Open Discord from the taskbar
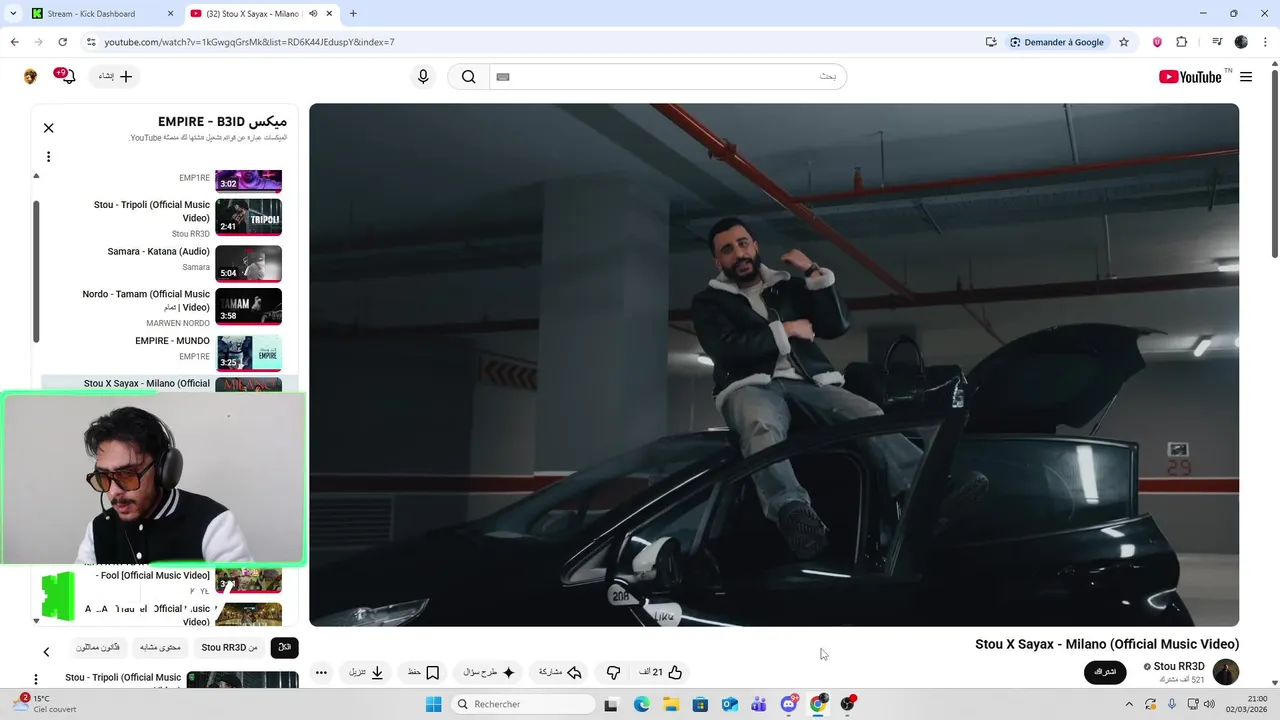 pos(789,705)
